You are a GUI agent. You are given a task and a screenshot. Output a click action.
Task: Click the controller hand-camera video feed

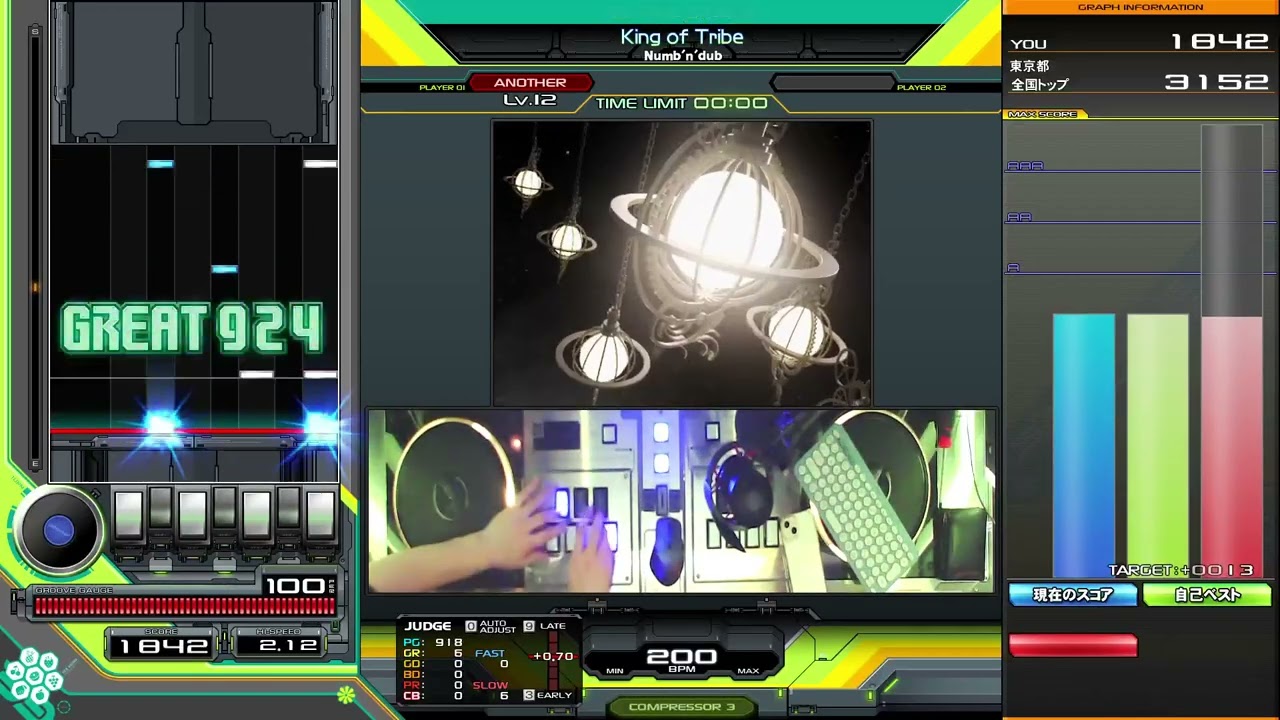681,500
